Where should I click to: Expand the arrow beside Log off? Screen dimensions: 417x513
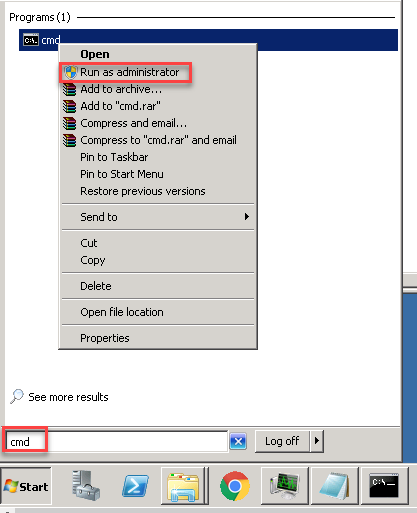pyautogui.click(x=317, y=441)
